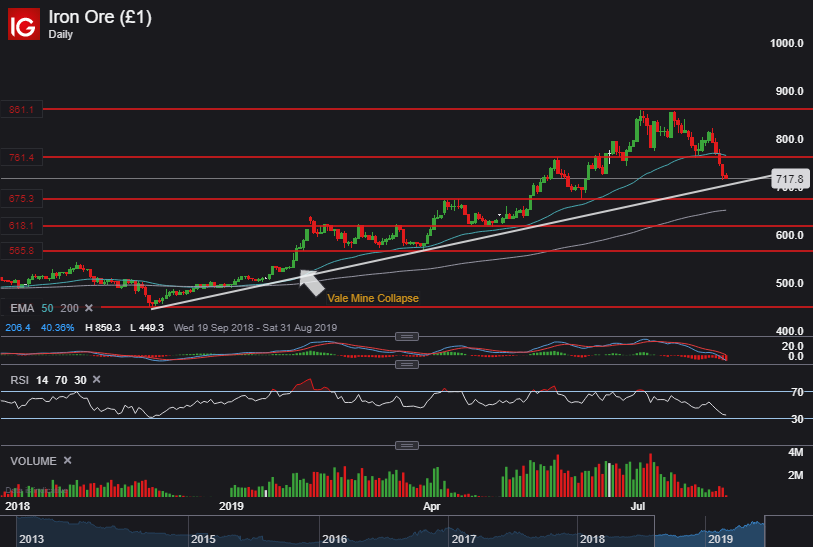
Task: Click the 4M volume axis label
Action: tap(795, 452)
